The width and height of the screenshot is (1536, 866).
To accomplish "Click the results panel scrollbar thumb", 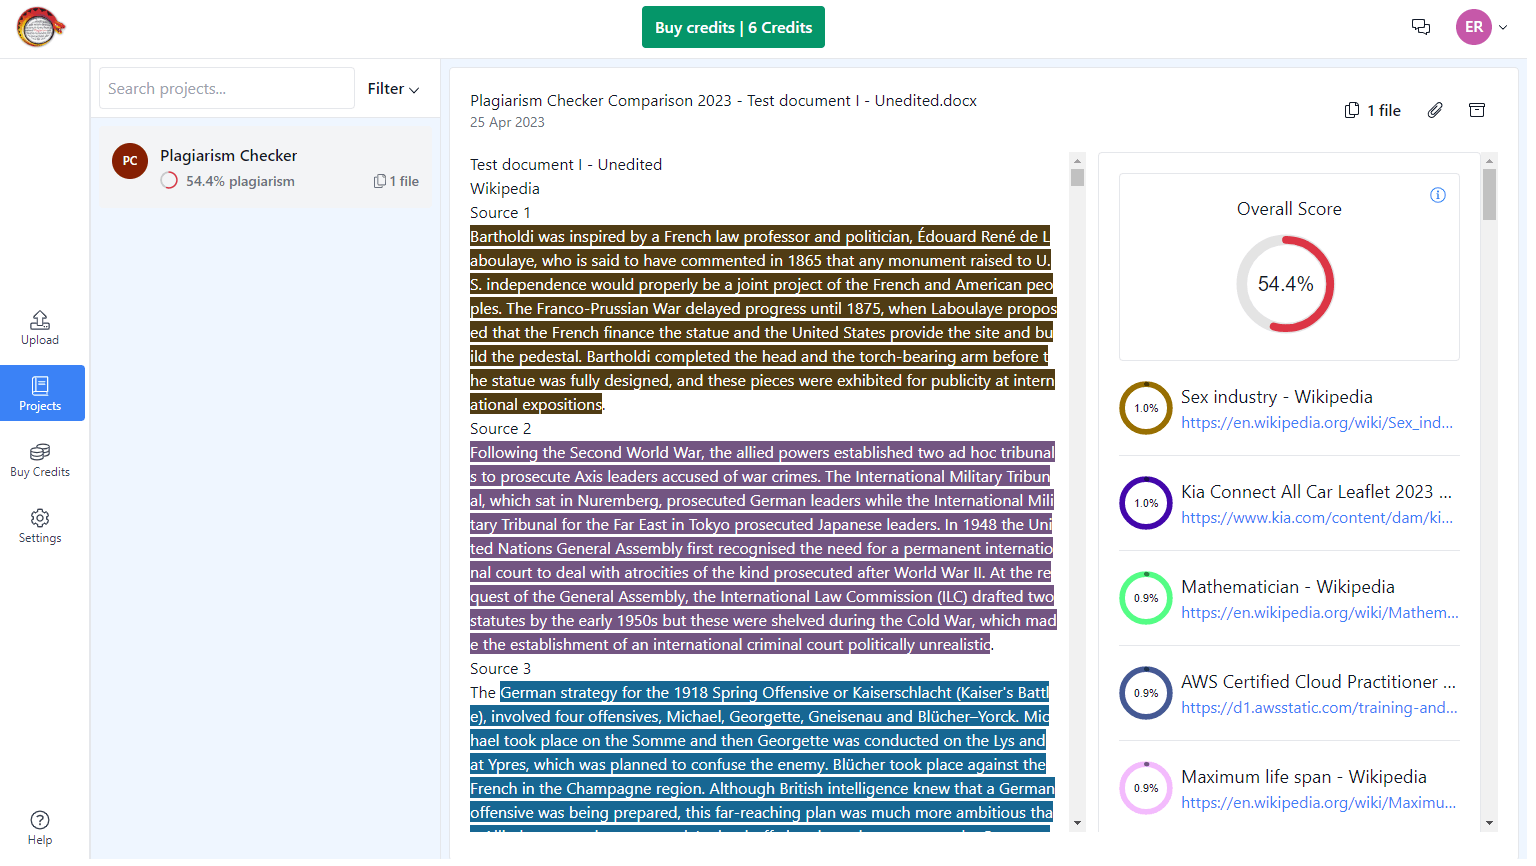I will [x=1489, y=194].
